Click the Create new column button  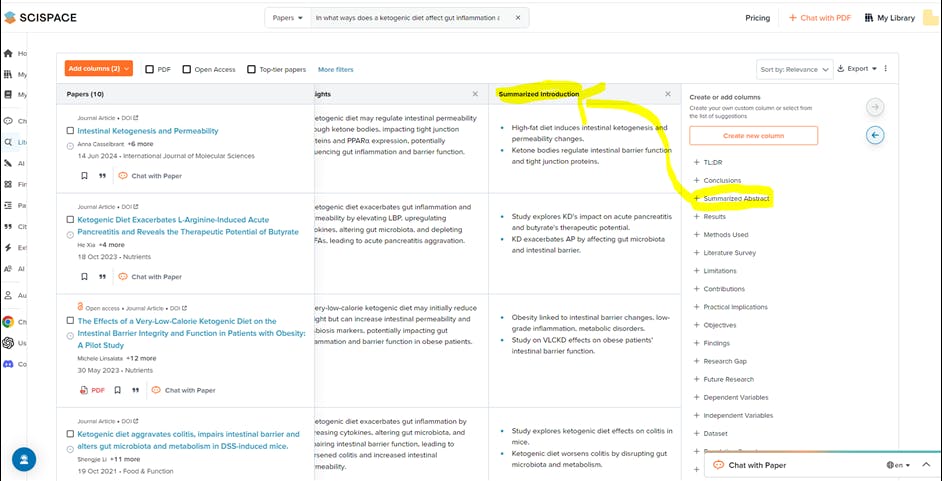(x=753, y=136)
